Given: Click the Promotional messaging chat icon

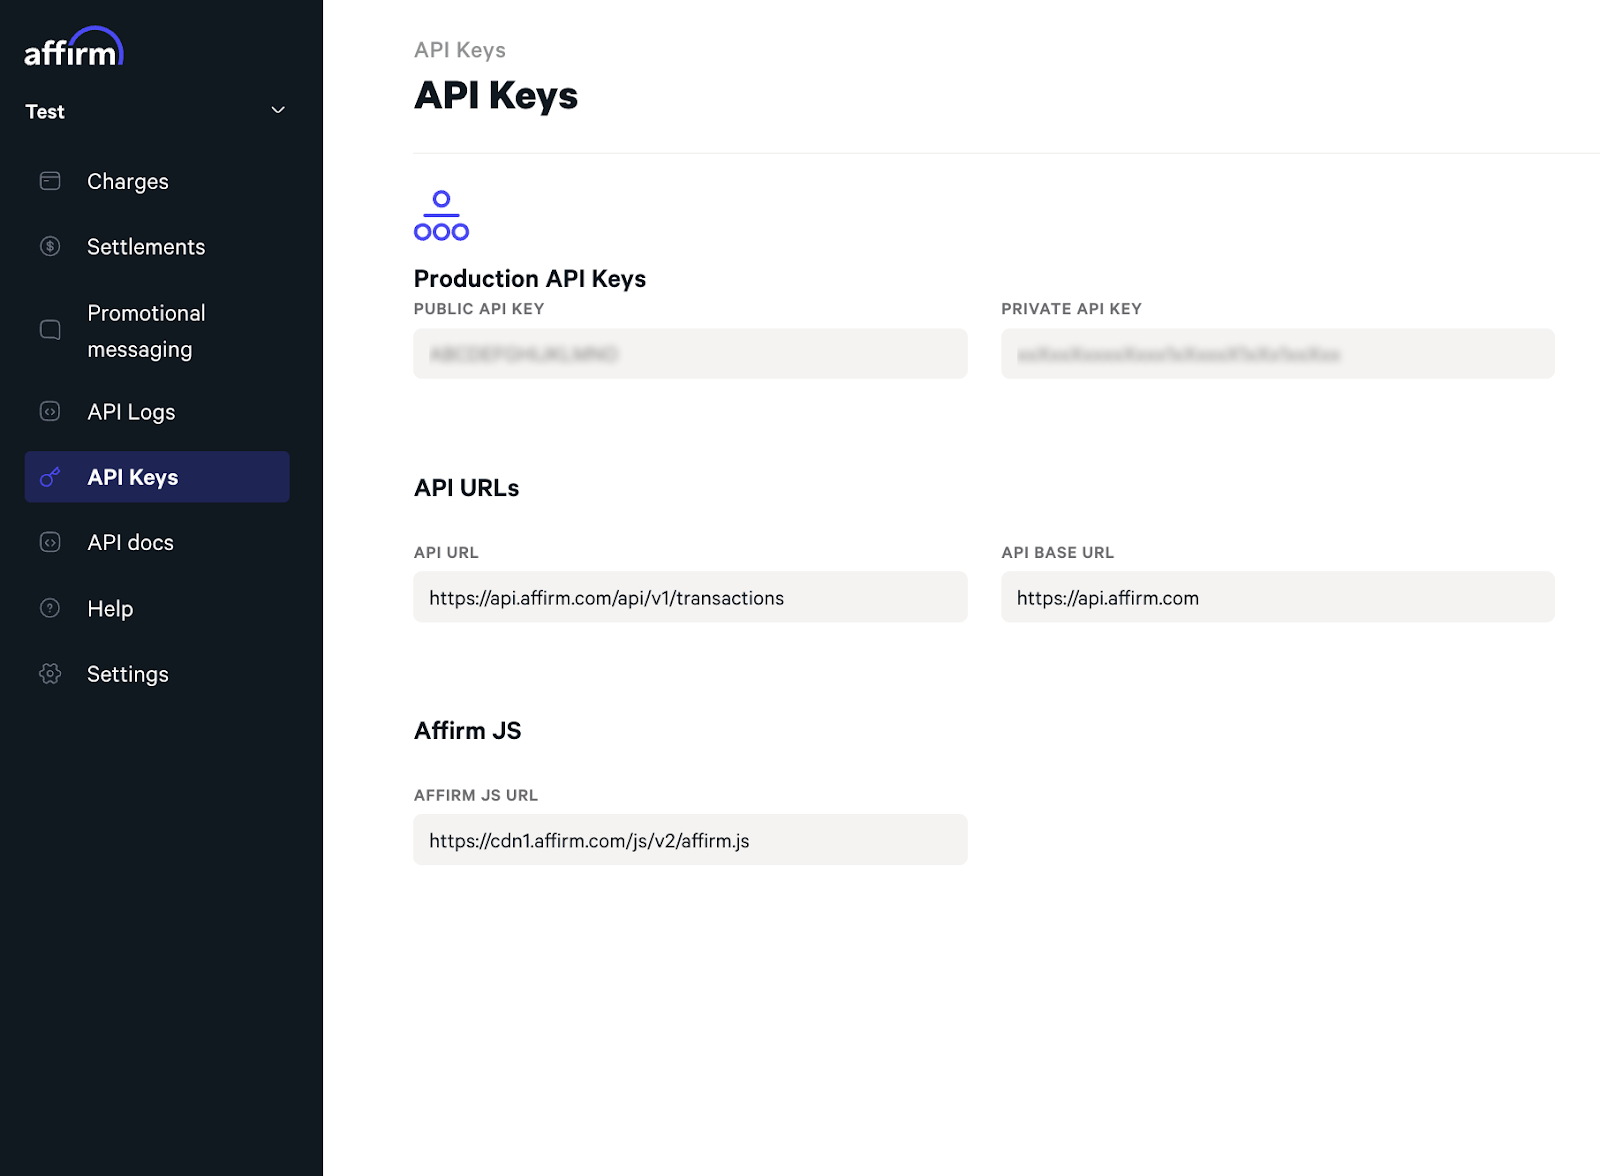Looking at the screenshot, I should click(50, 330).
